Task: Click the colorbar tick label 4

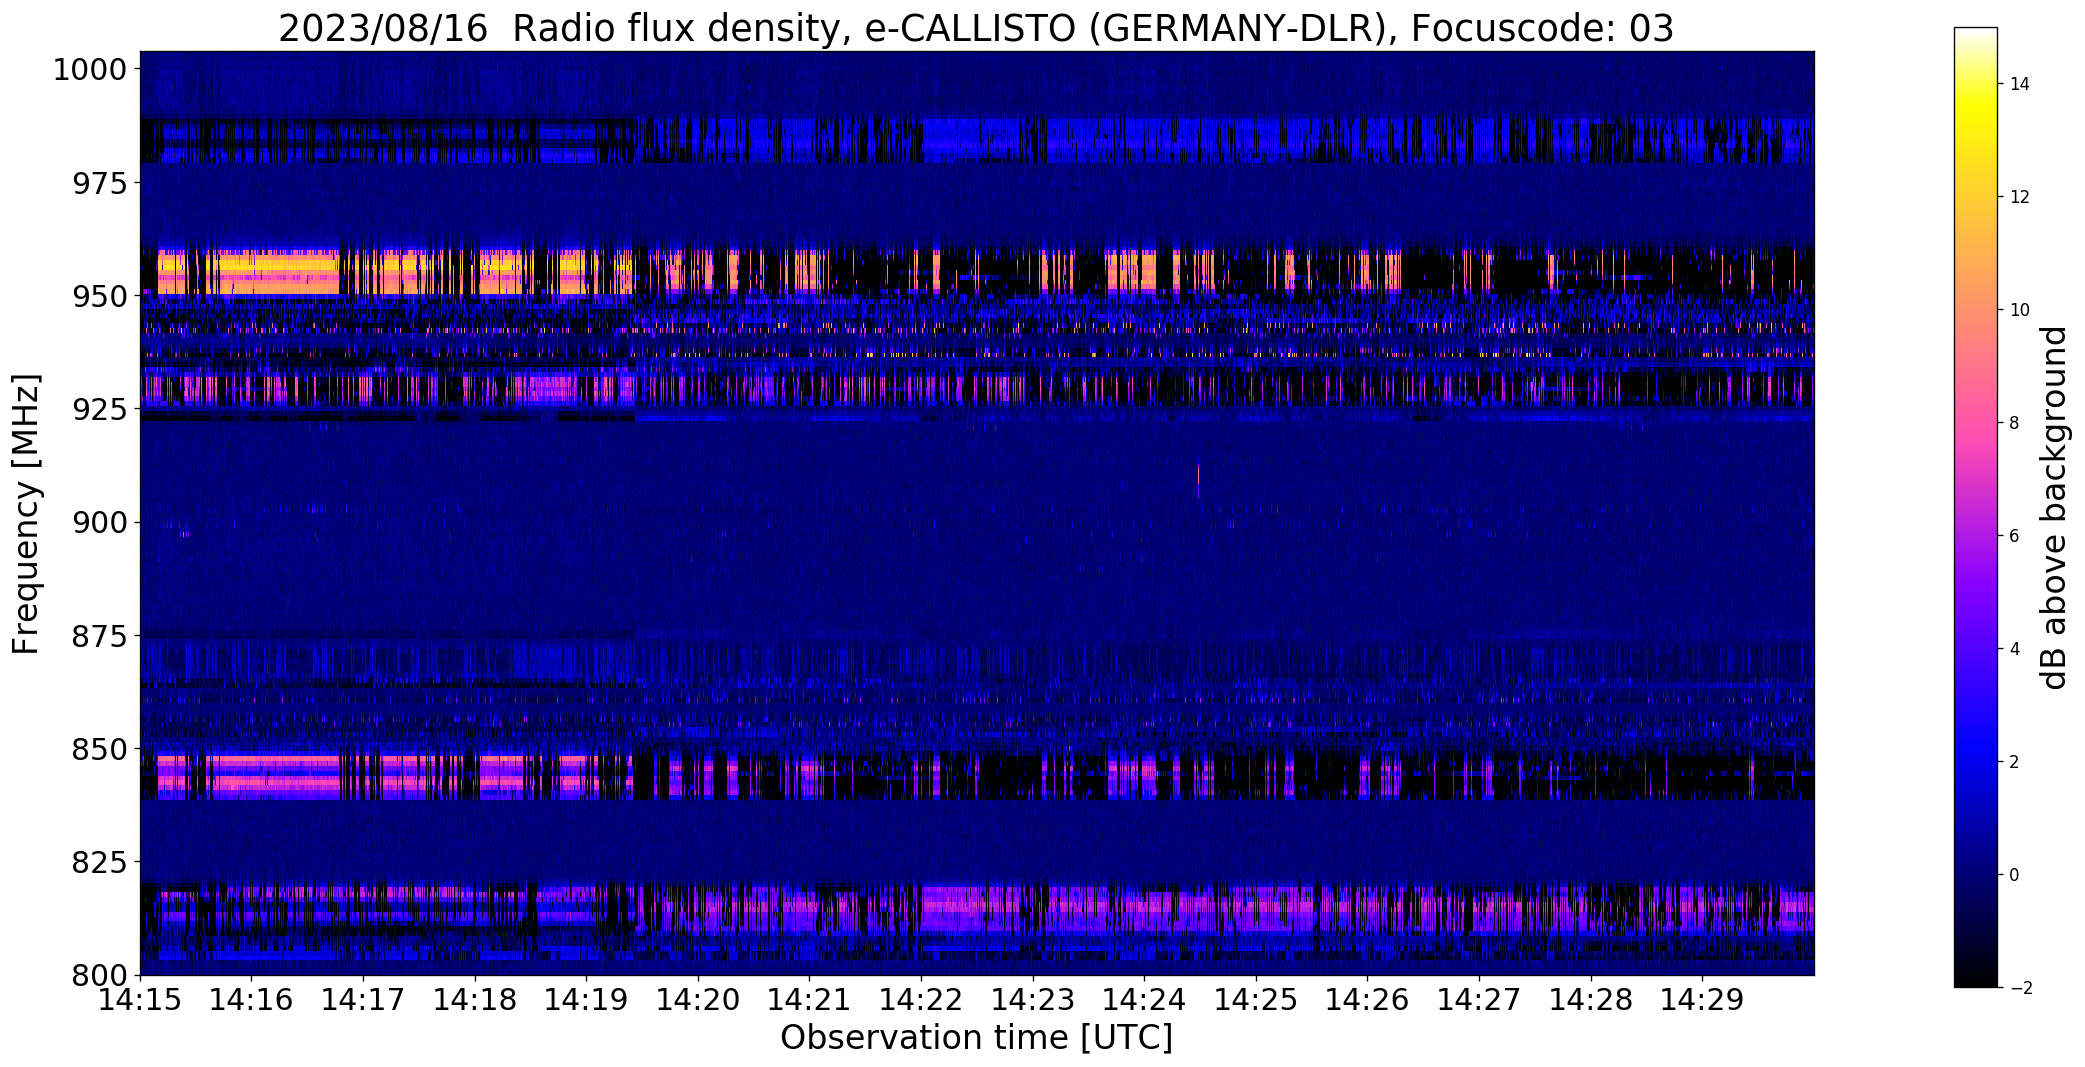Action: (x=2015, y=649)
